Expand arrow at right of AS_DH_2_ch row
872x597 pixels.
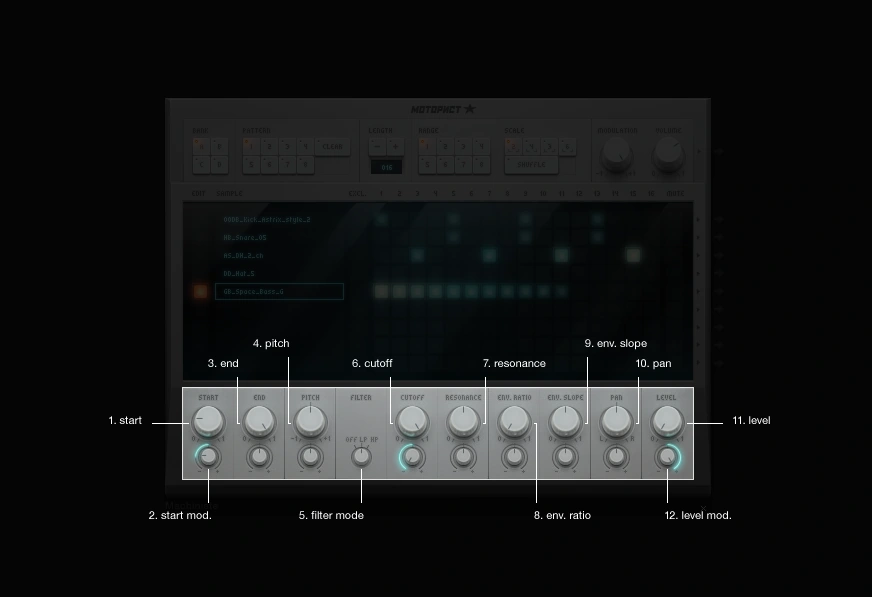(x=700, y=255)
